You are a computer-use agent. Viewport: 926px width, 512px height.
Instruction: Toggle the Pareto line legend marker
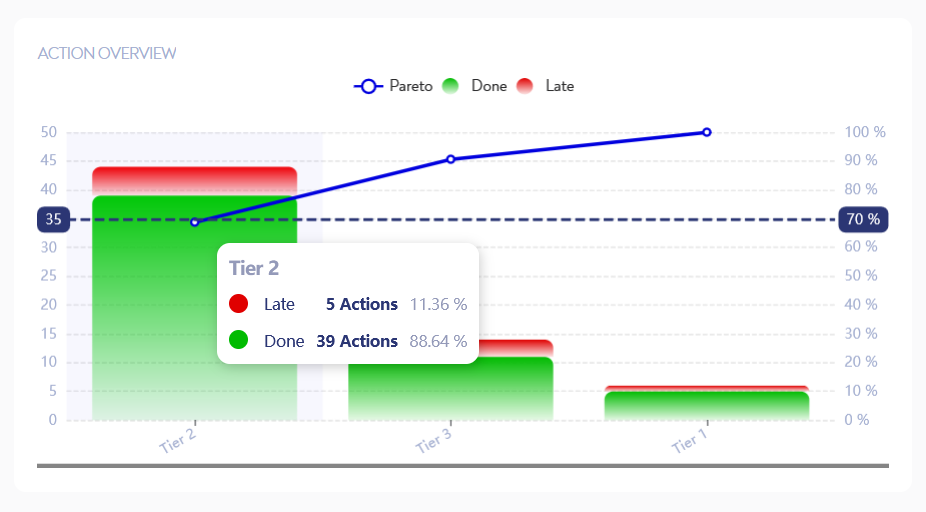[x=368, y=86]
